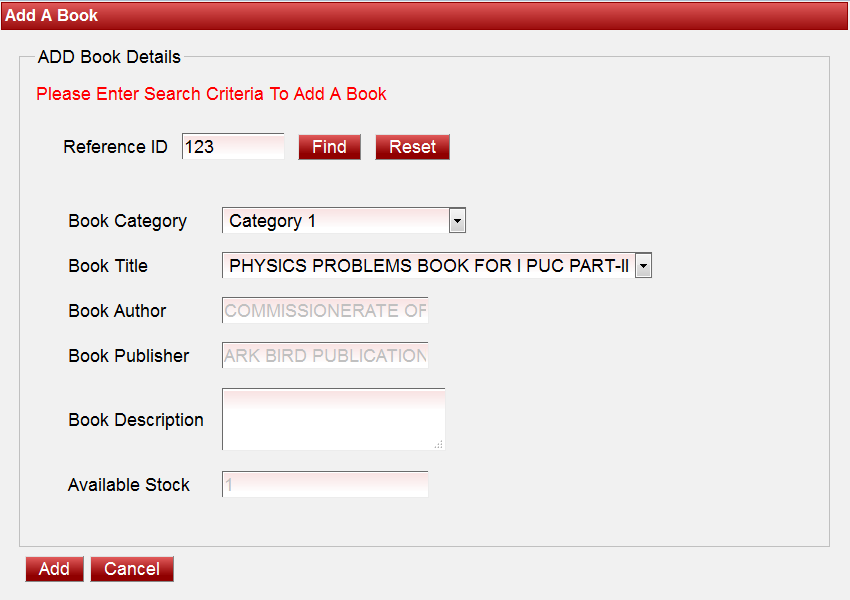
Task: Click the Book Category label
Action: pos(127,221)
